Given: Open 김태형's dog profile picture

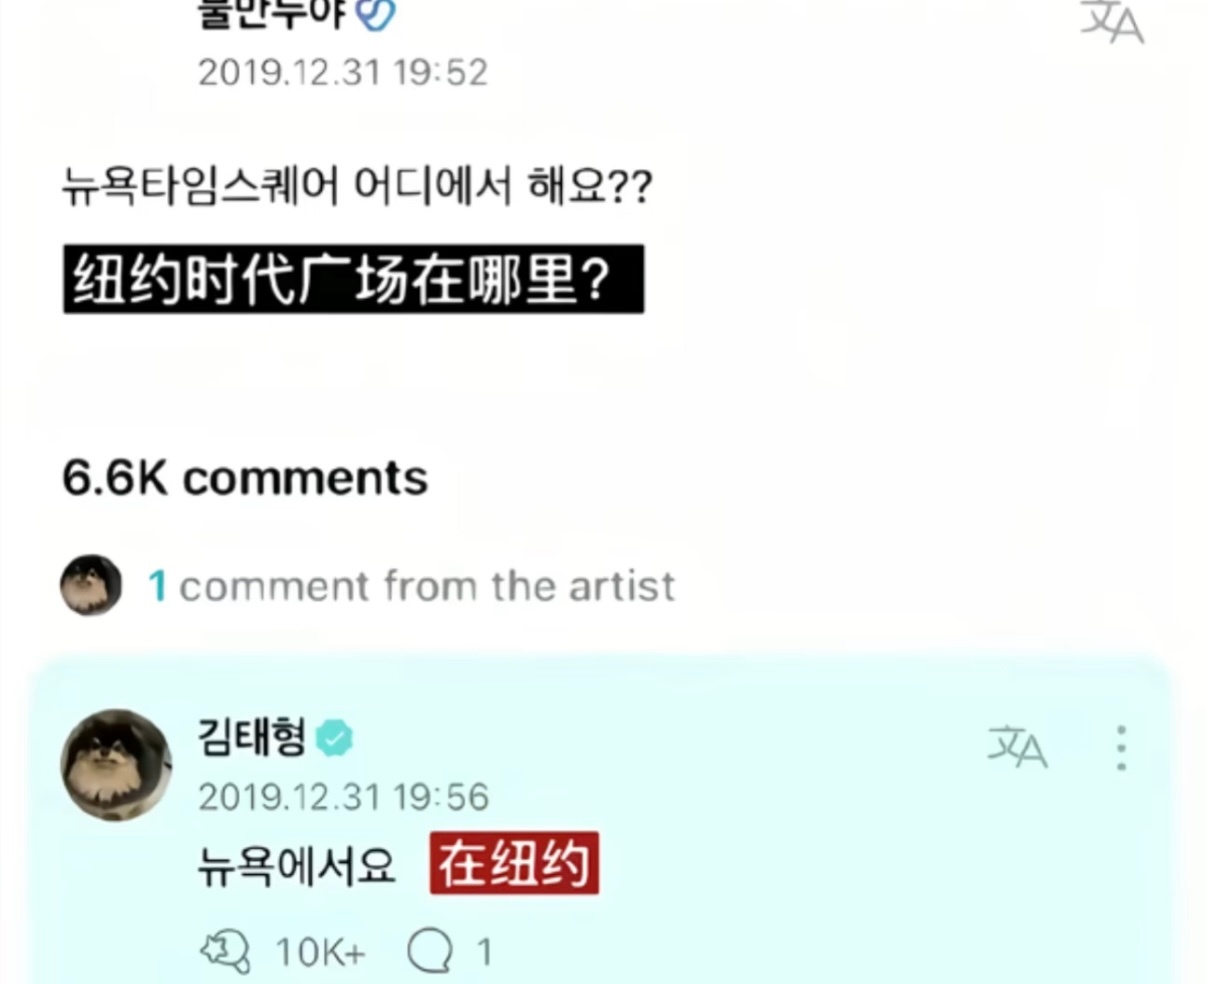Looking at the screenshot, I should 116,765.
